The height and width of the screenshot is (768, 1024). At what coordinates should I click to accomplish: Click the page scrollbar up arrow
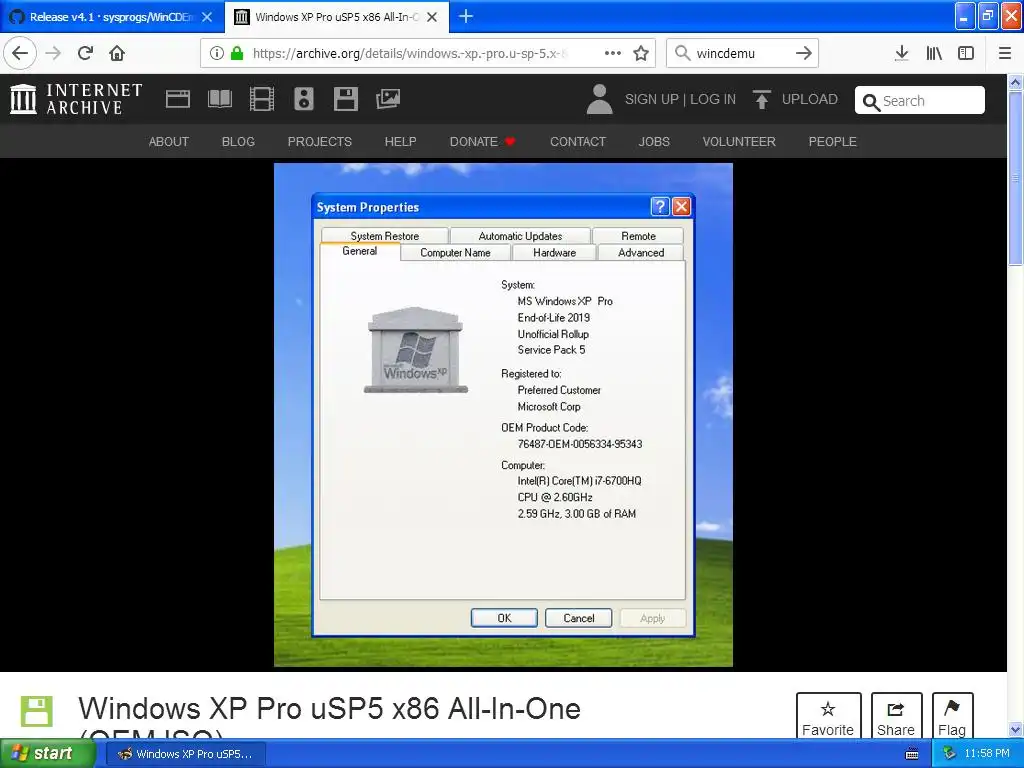tap(1016, 83)
